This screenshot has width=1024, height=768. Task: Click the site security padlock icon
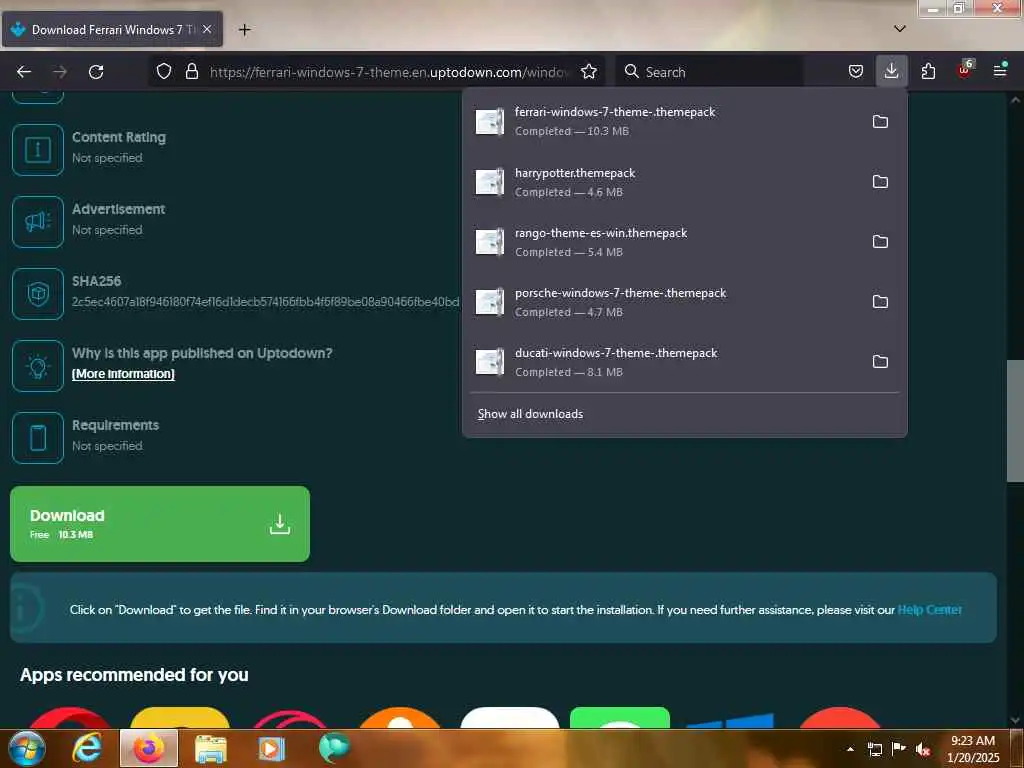tap(191, 72)
